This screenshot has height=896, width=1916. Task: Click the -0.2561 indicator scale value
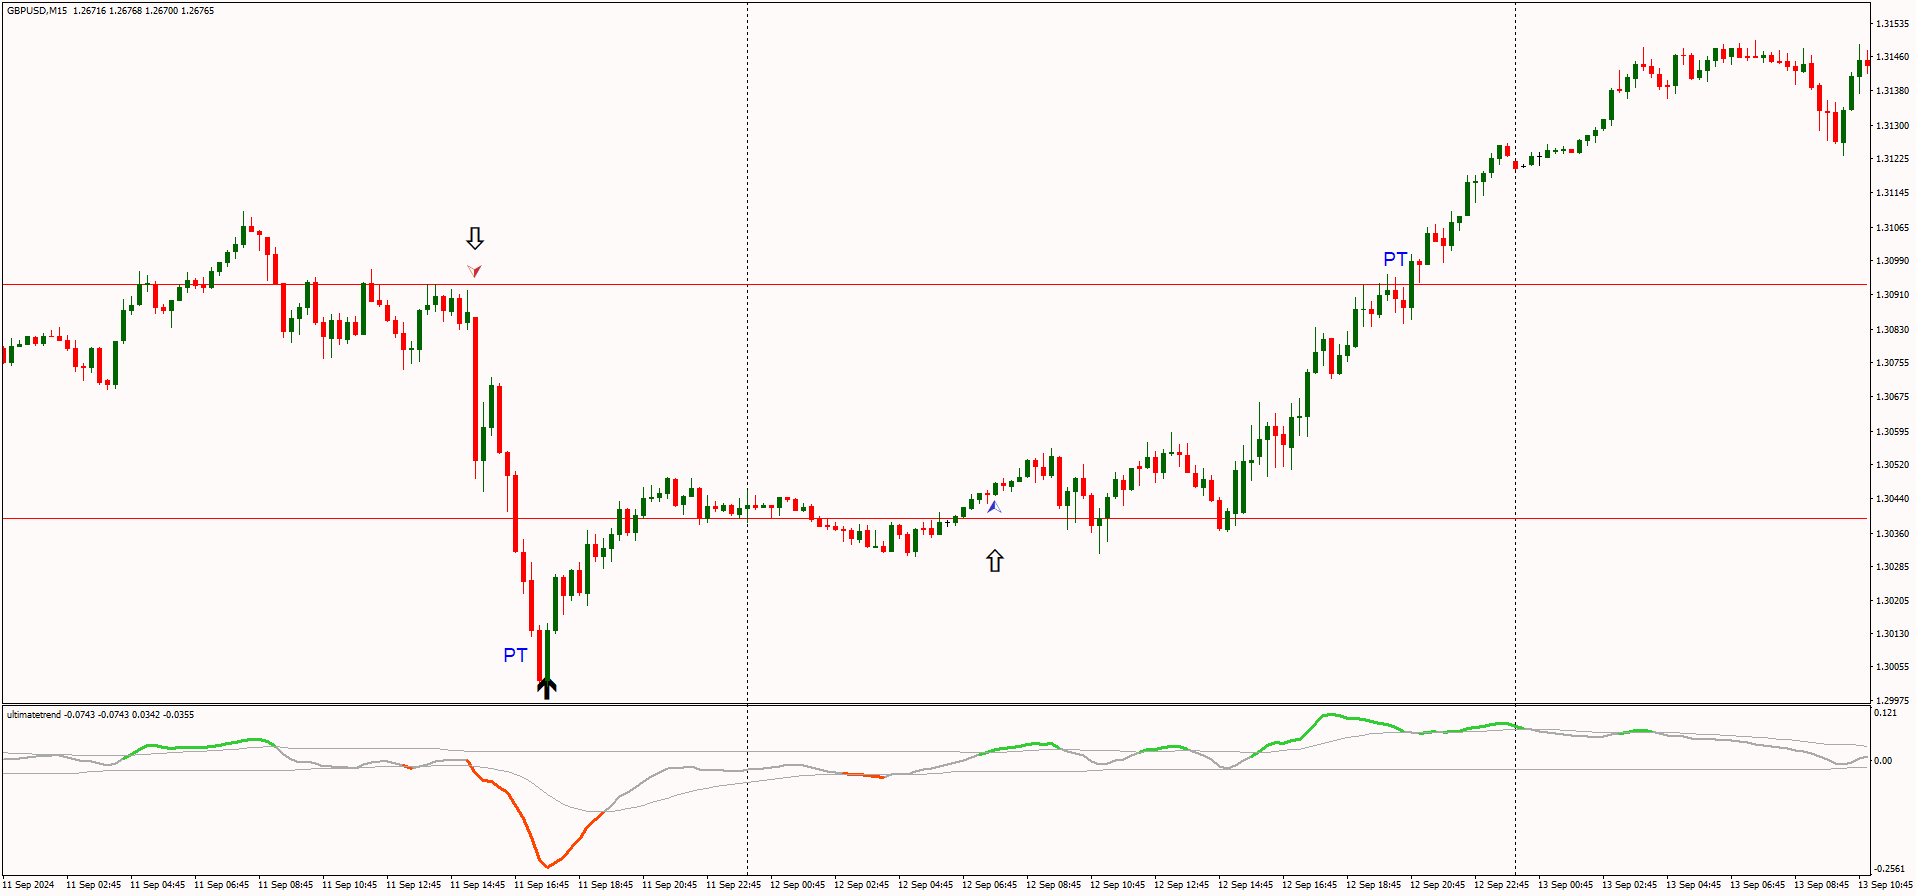click(x=1888, y=869)
